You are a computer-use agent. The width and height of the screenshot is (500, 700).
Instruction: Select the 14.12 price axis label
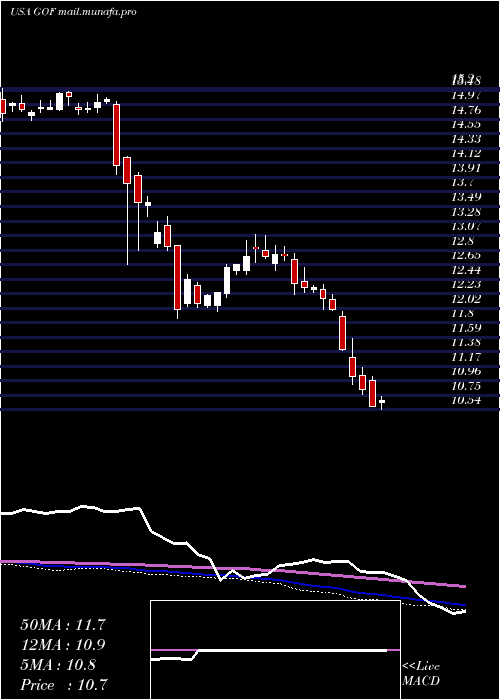coord(466,154)
